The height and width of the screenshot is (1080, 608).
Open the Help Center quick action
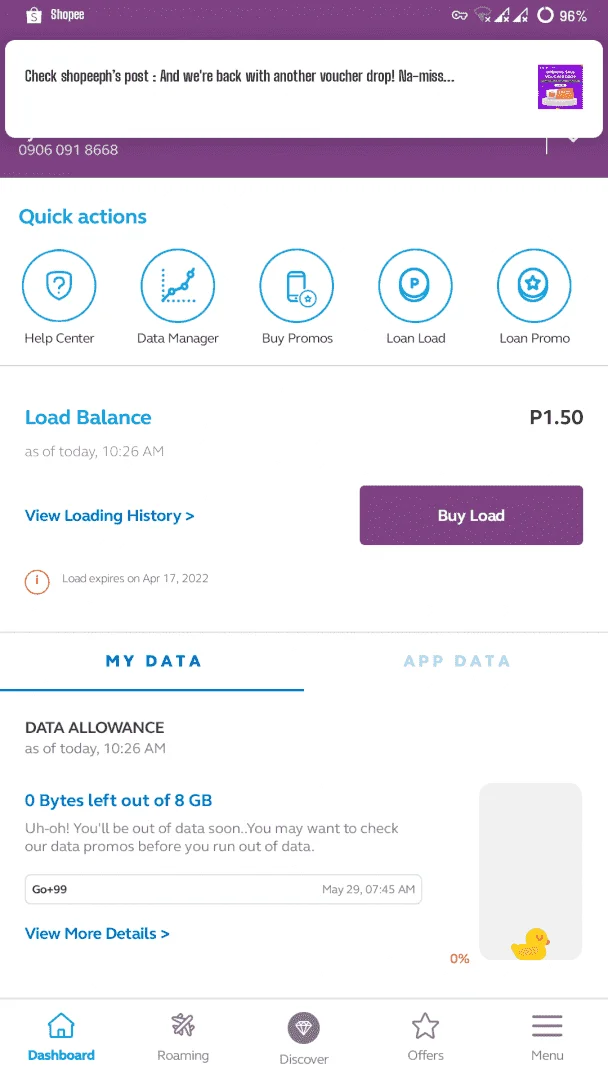(59, 286)
